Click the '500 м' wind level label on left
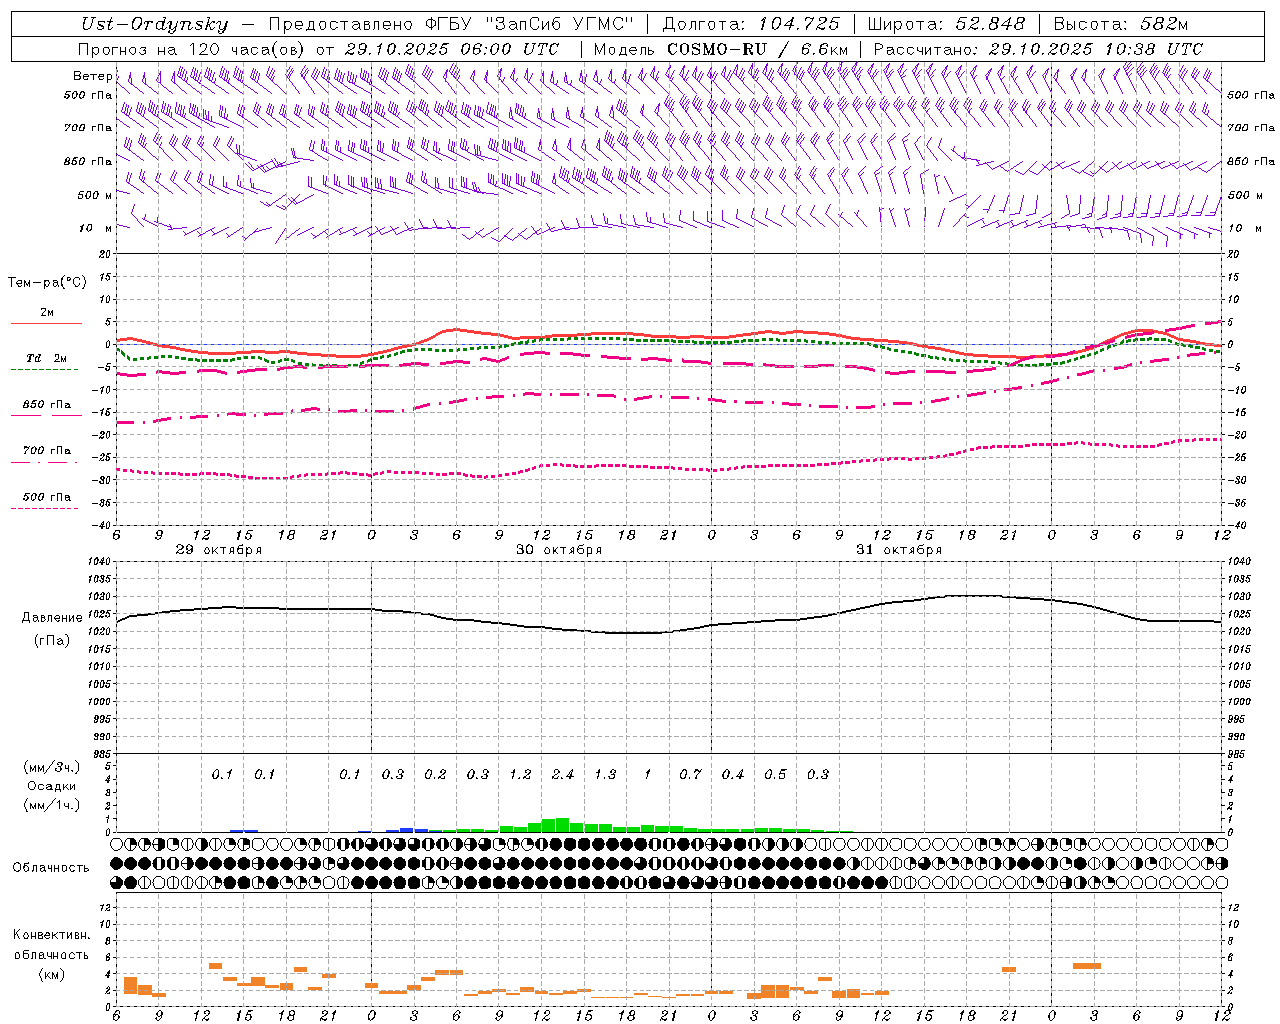This screenshot has height=1024, width=1280. coord(94,195)
